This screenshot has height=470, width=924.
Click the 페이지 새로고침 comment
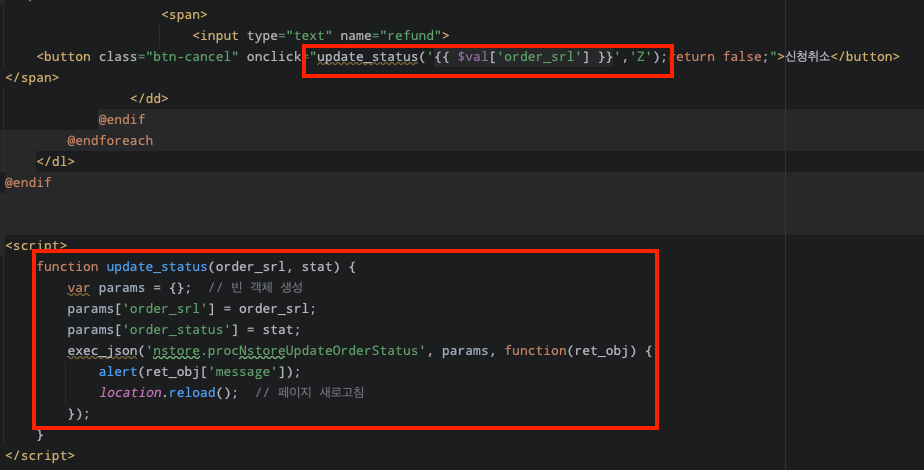point(310,393)
